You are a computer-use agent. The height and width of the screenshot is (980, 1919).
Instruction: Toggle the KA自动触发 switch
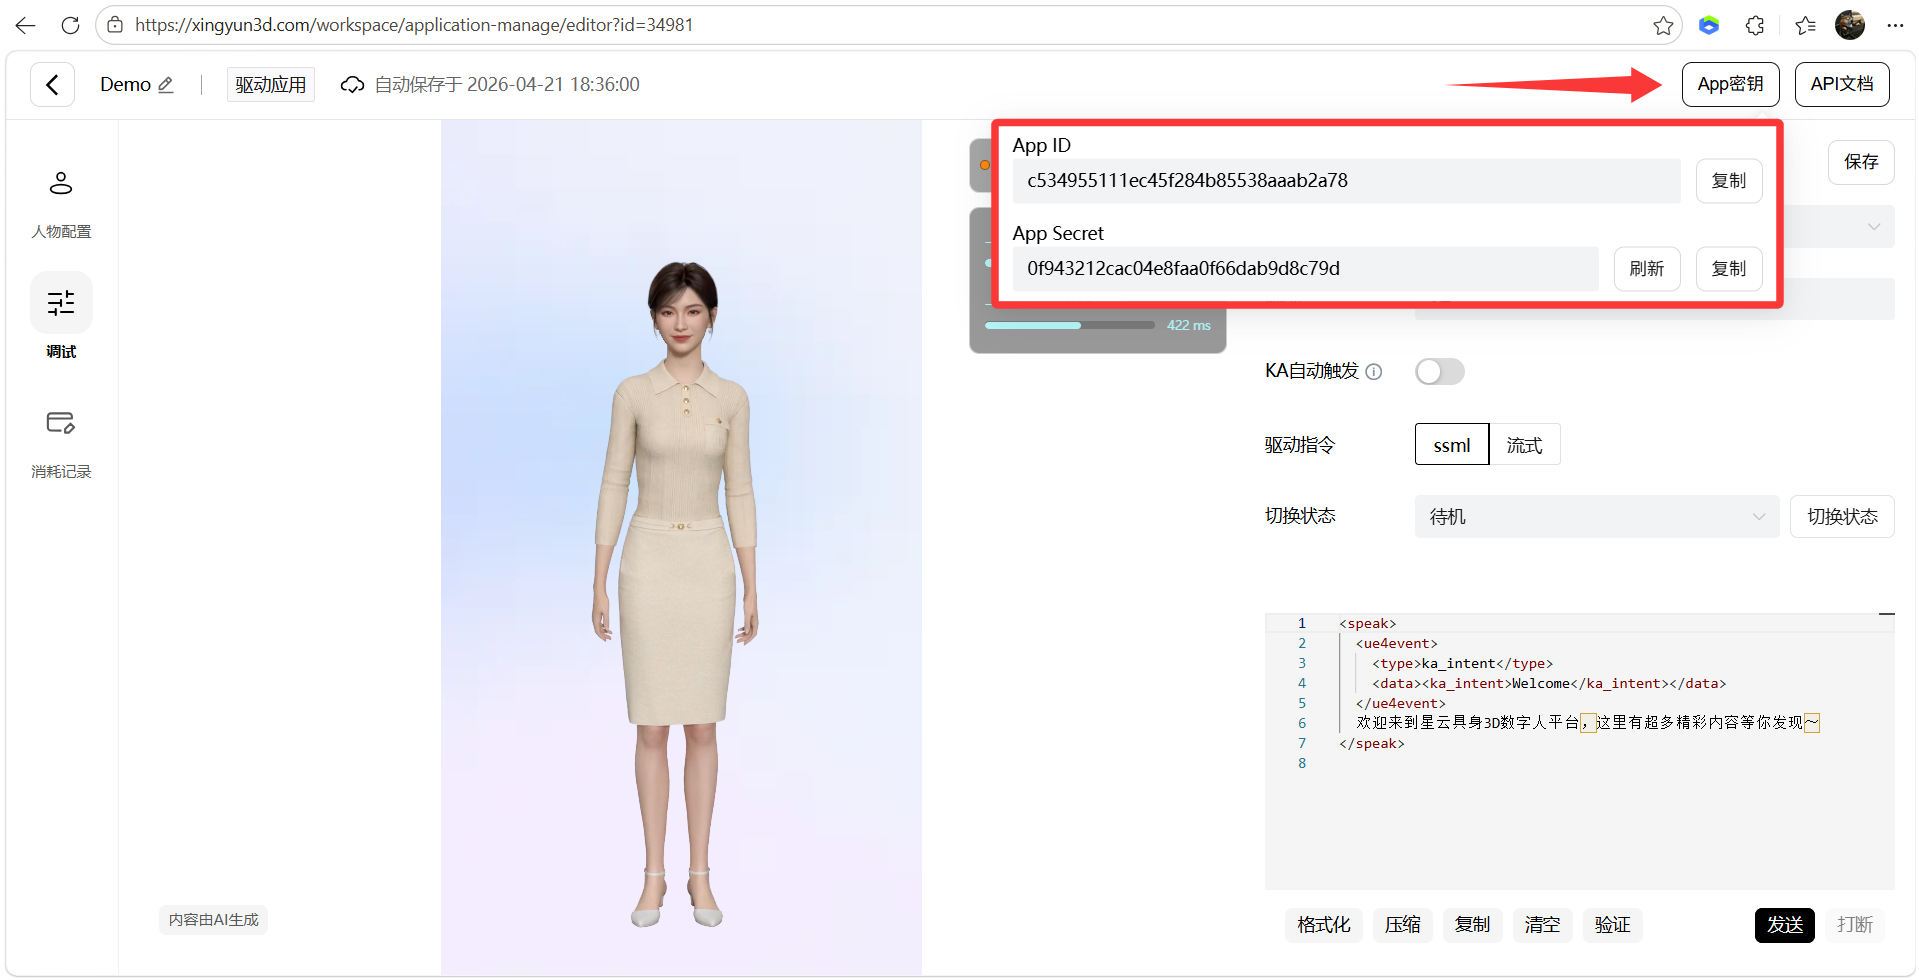tap(1439, 372)
